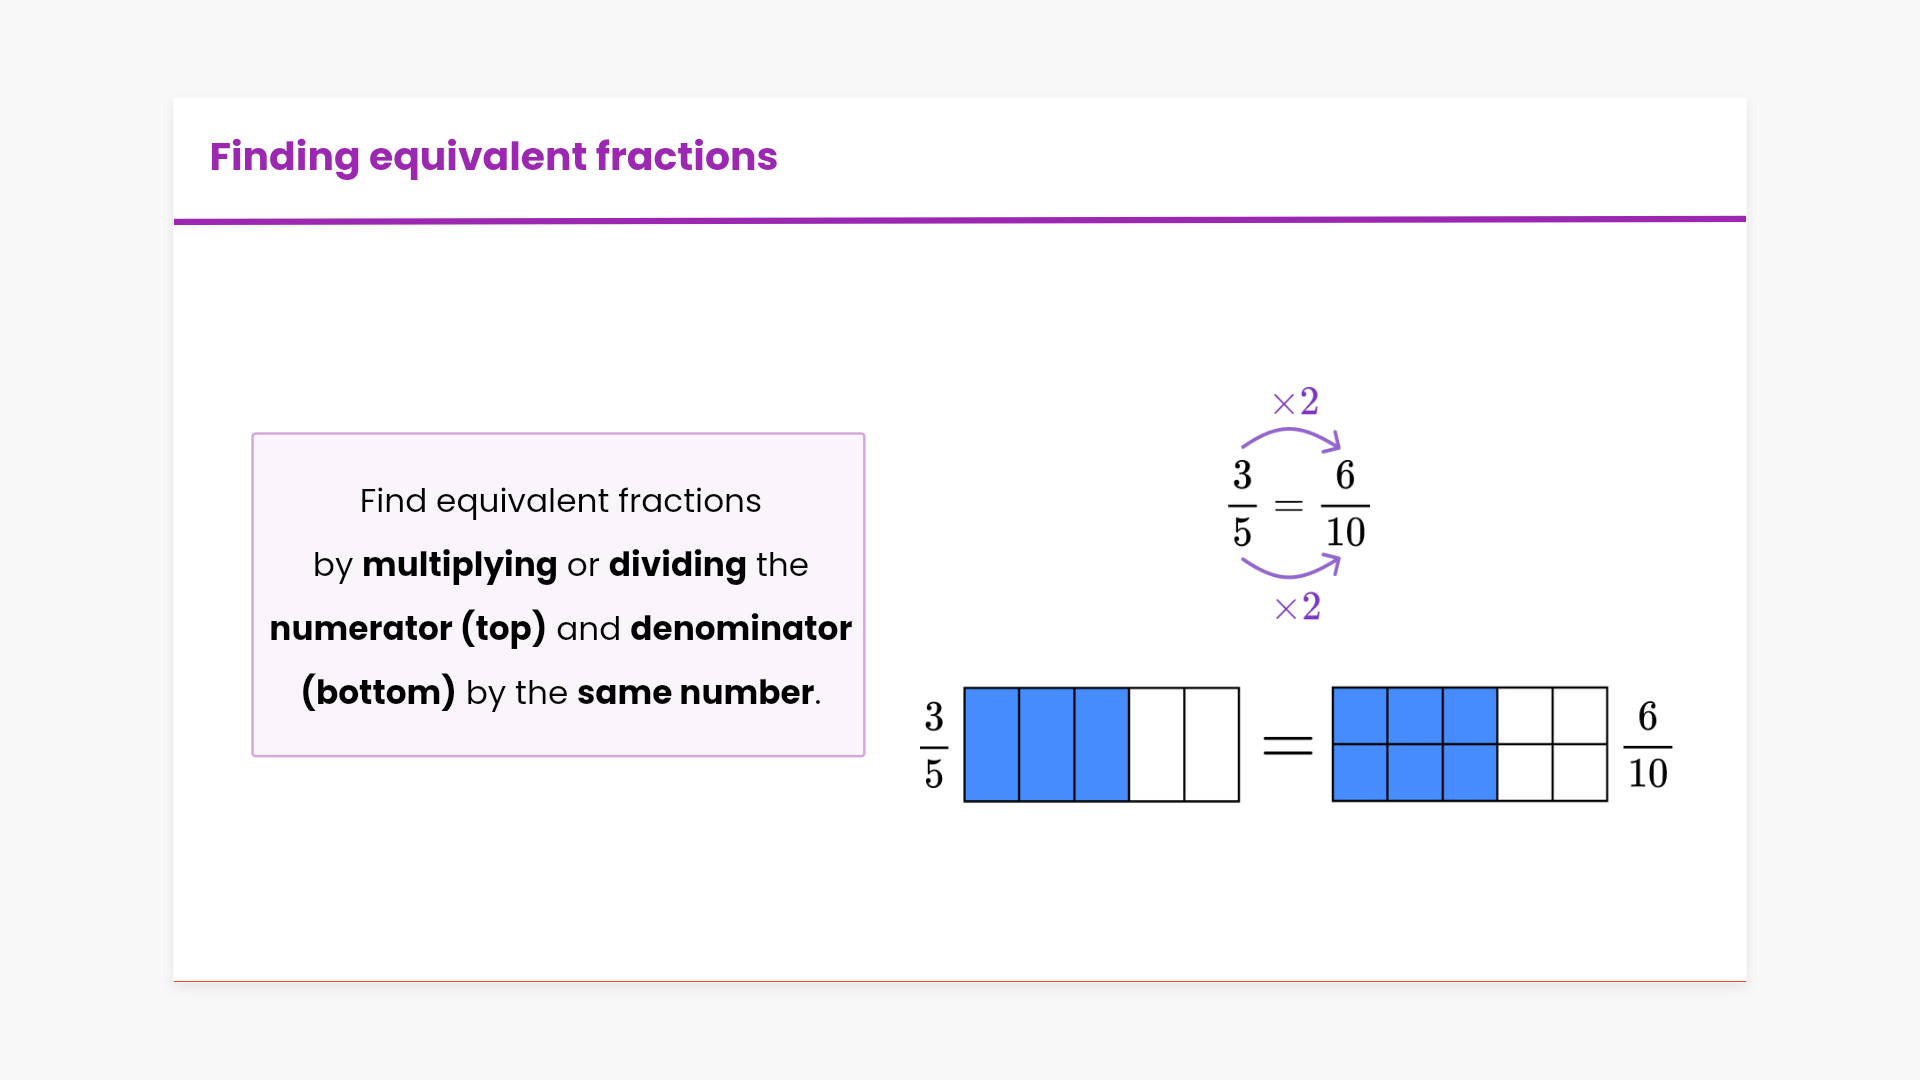Click the bottom curved arrow below the fractions
The image size is (1920, 1080).
pos(1291,572)
